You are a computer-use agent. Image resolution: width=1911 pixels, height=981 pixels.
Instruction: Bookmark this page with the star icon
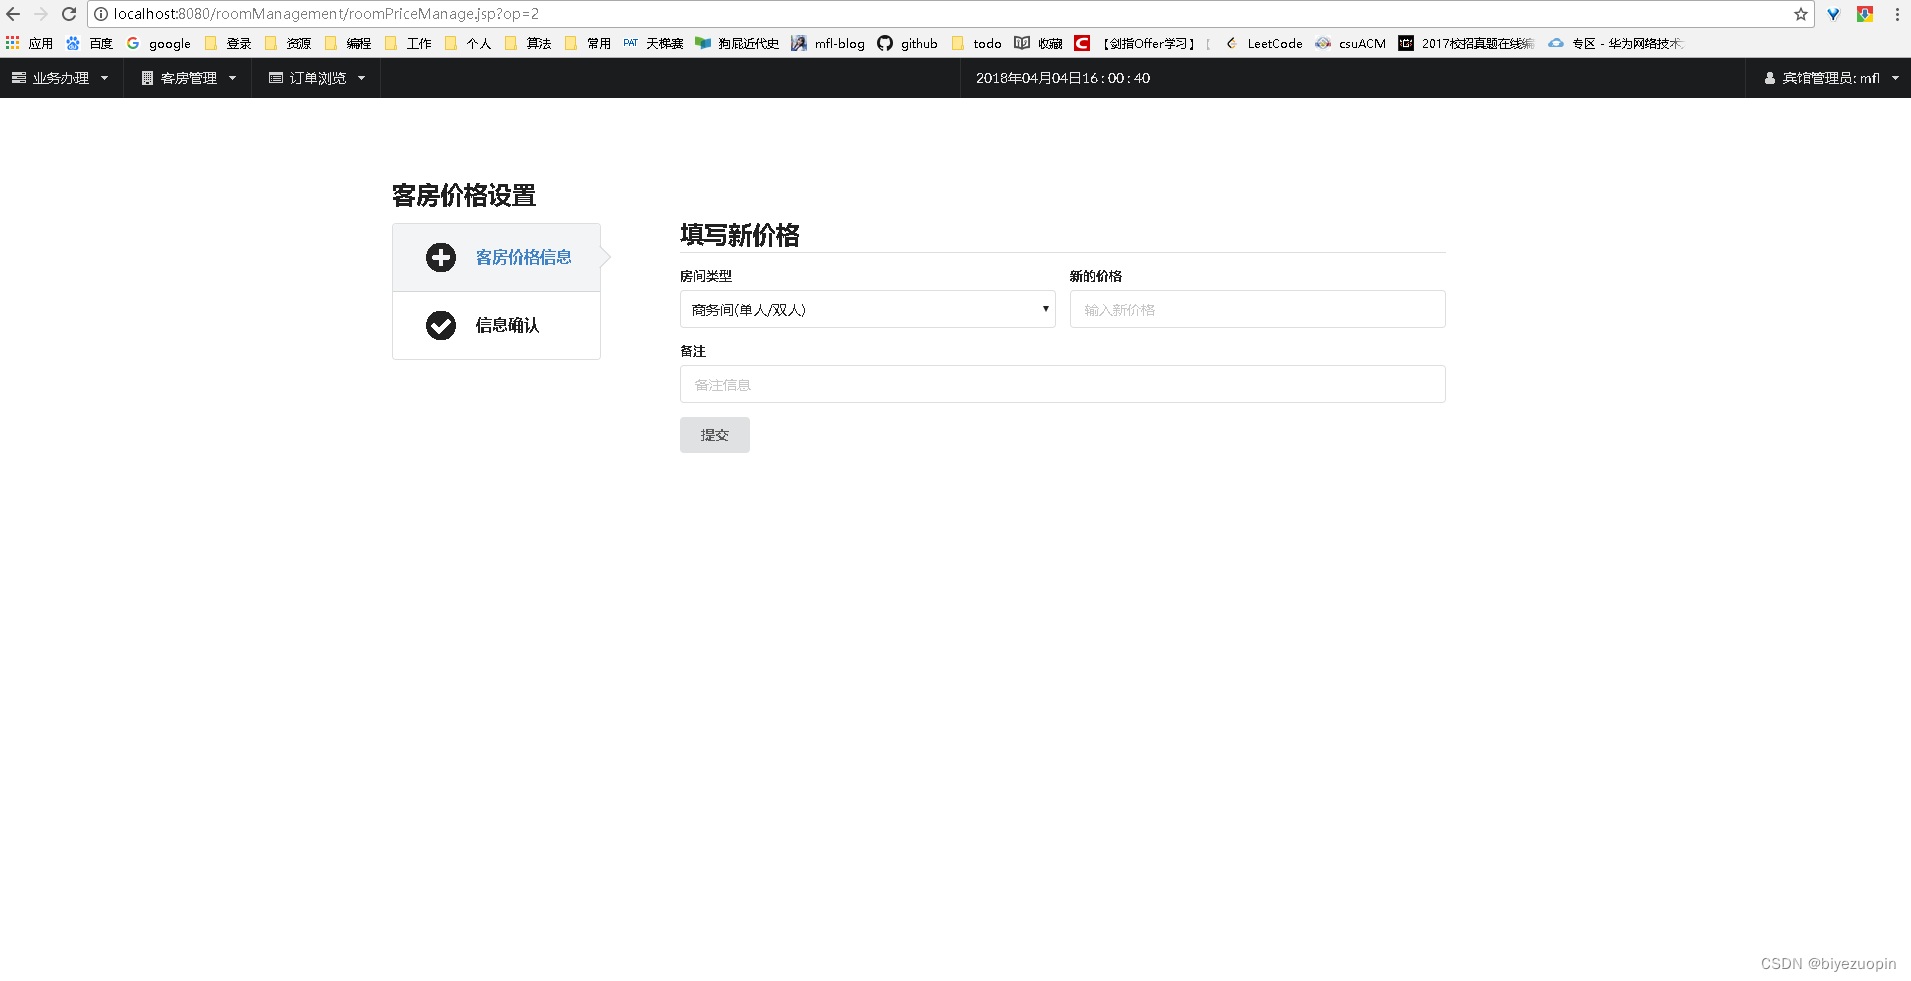(x=1800, y=14)
